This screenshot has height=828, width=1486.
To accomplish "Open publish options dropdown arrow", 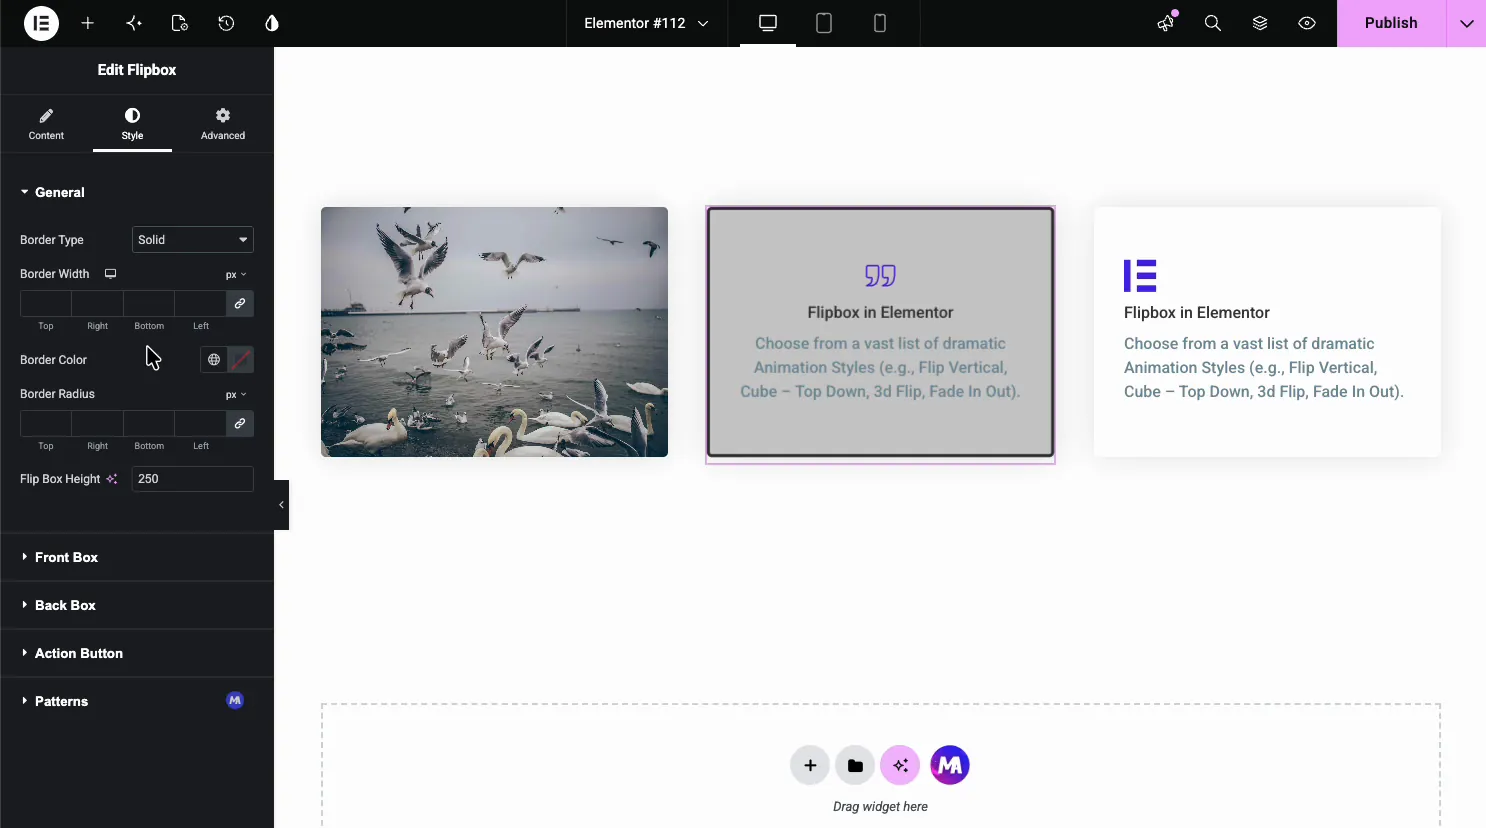I will pos(1467,23).
